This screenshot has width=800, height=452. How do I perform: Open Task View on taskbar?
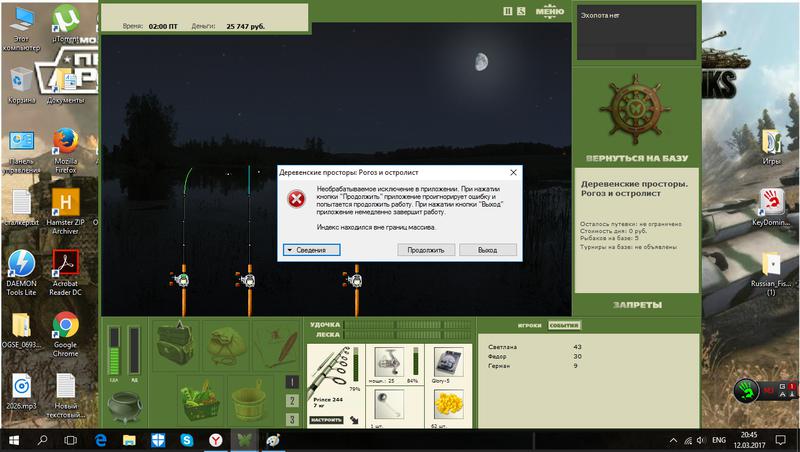point(70,440)
